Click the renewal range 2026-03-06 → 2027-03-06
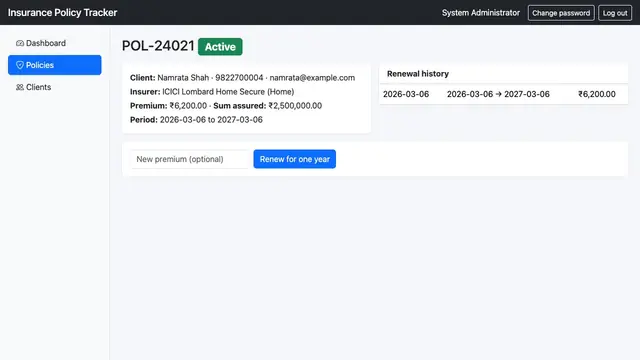 498,94
